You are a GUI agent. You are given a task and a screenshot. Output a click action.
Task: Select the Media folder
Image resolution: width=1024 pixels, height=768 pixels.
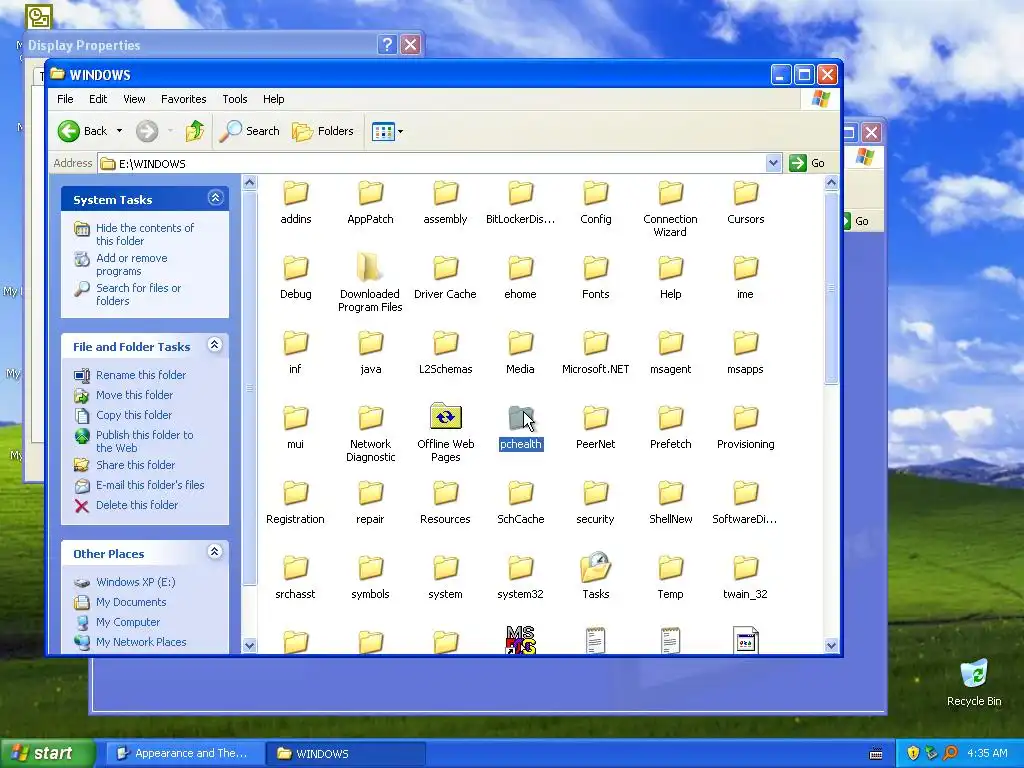[x=520, y=353]
